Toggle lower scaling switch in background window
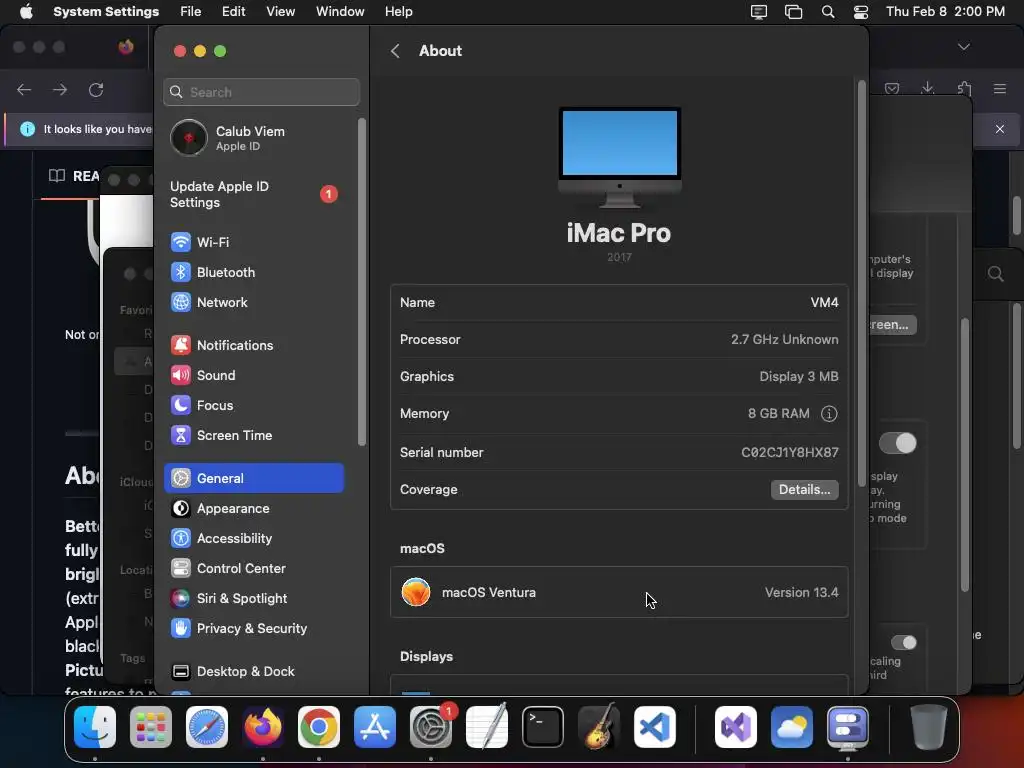This screenshot has height=768, width=1024. coord(904,643)
